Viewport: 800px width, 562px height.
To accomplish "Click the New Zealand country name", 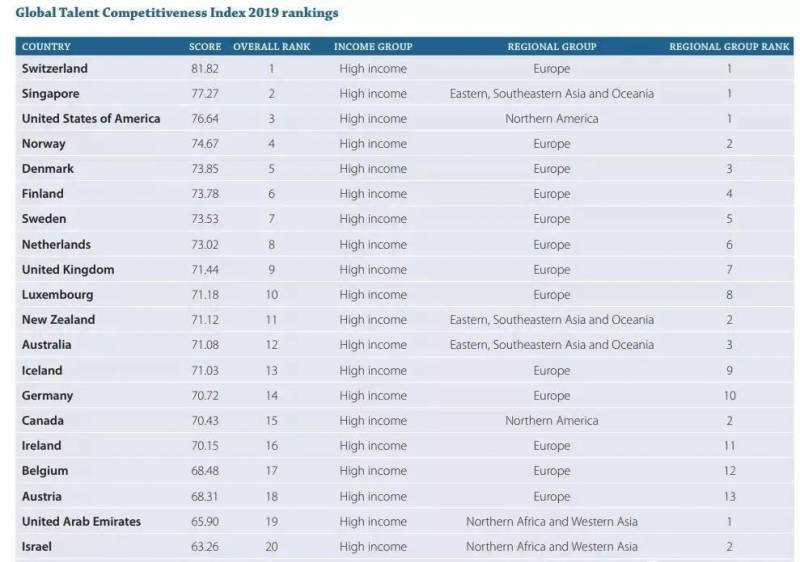I will pos(58,320).
